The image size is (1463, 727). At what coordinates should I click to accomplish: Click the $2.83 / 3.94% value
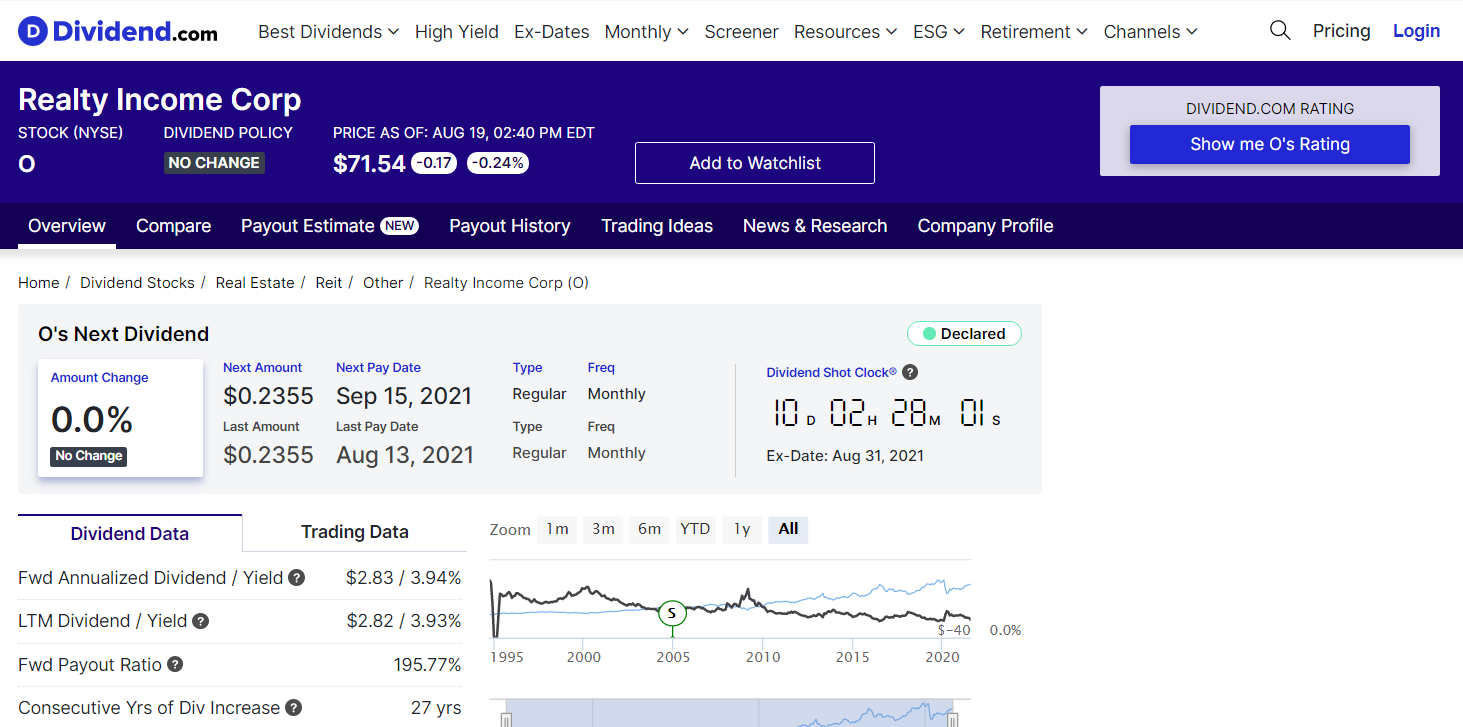click(403, 578)
